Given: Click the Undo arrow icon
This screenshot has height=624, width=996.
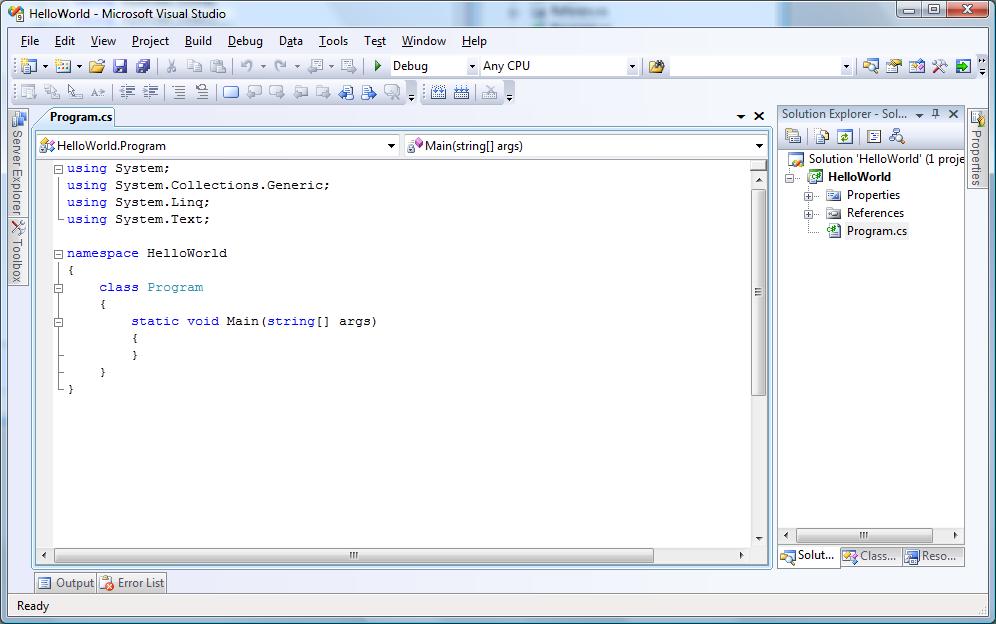Looking at the screenshot, I should click(x=246, y=66).
